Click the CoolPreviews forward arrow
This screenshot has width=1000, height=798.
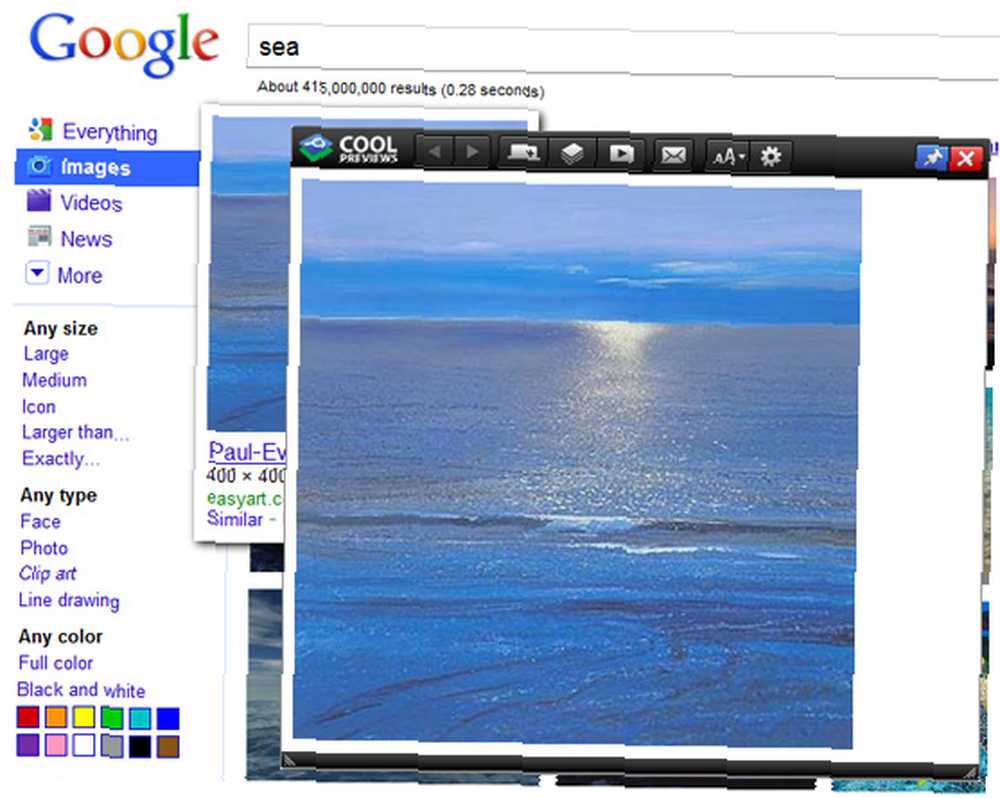(x=473, y=152)
